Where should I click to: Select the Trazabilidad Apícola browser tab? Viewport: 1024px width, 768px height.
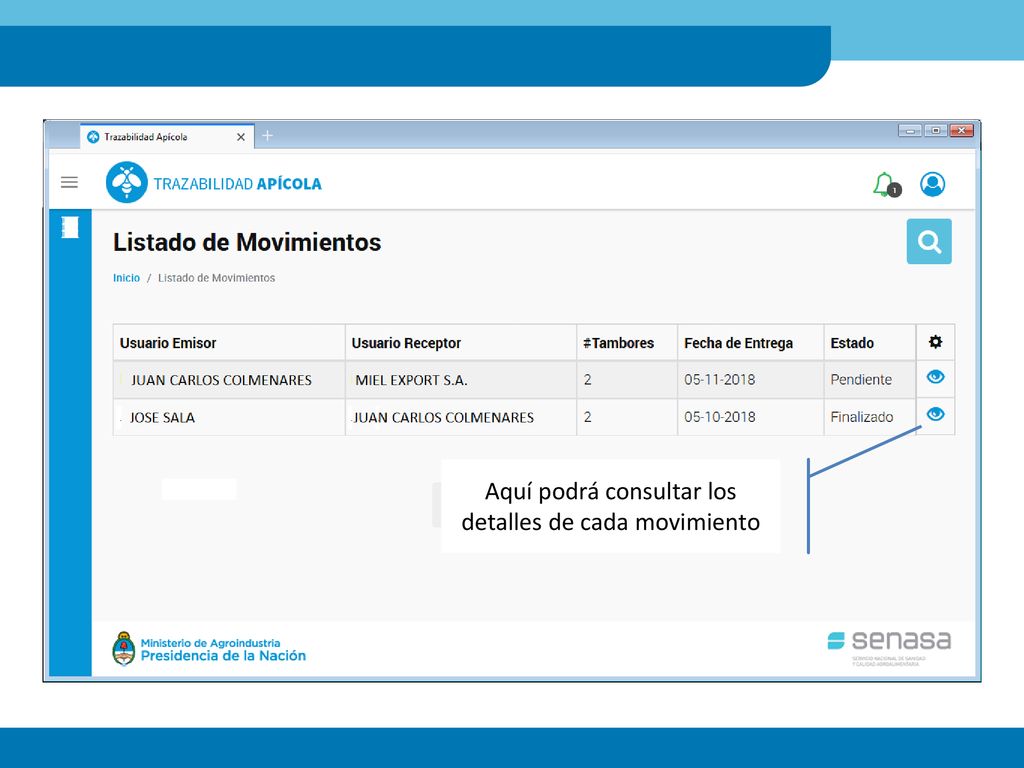[167, 136]
